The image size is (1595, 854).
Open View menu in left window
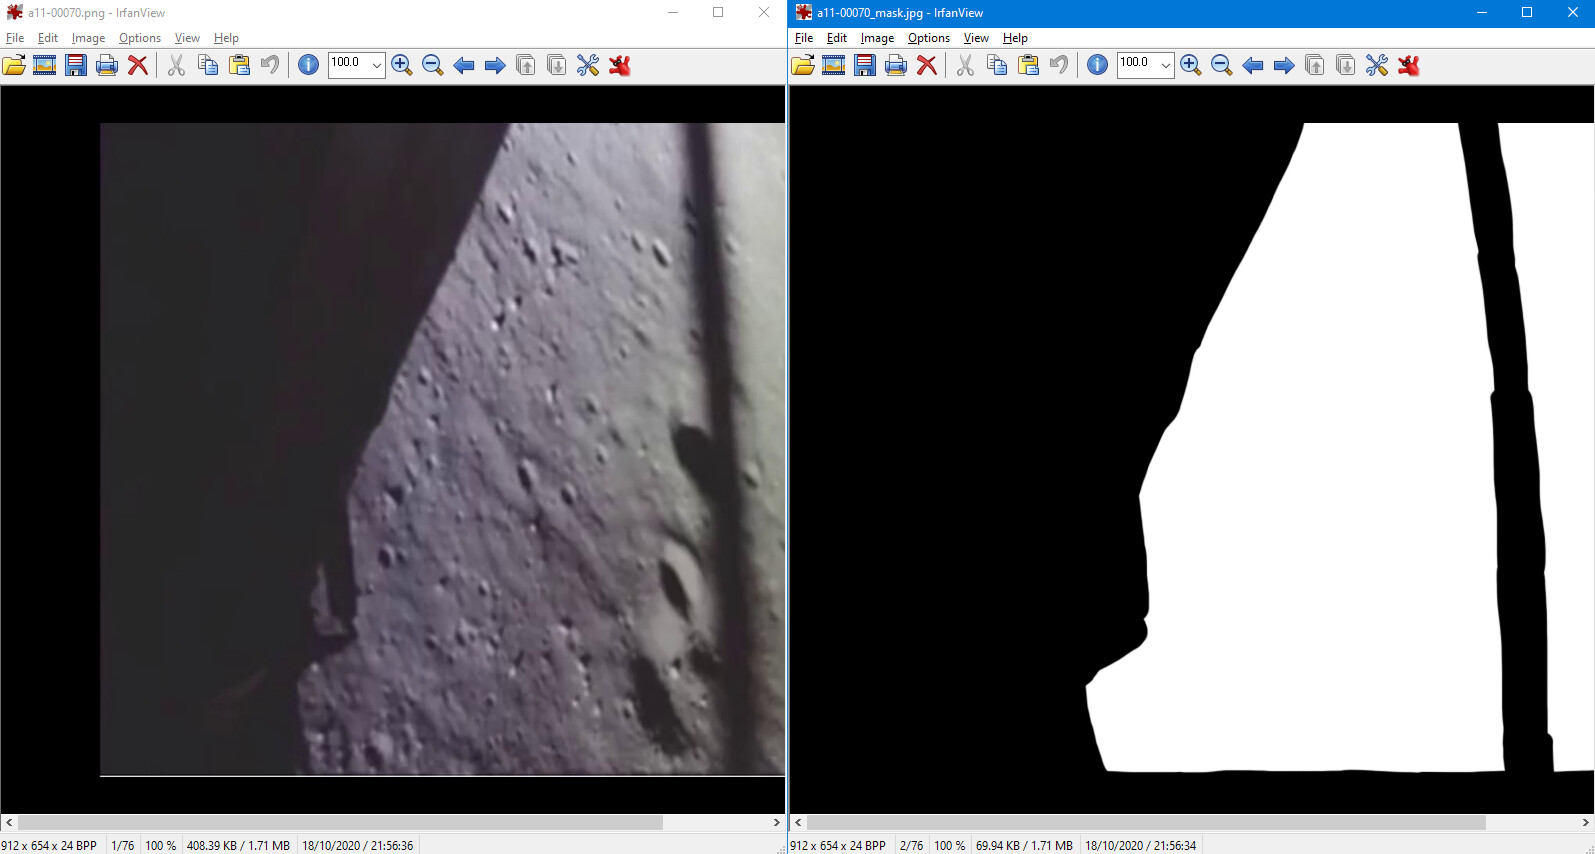[x=187, y=38]
